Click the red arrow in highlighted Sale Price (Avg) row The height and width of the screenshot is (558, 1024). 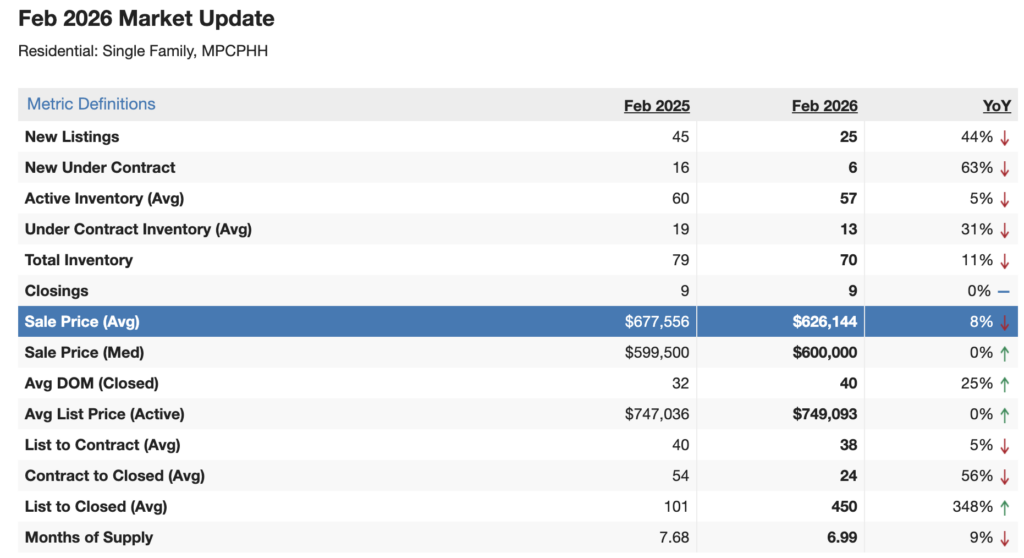[x=1004, y=322]
